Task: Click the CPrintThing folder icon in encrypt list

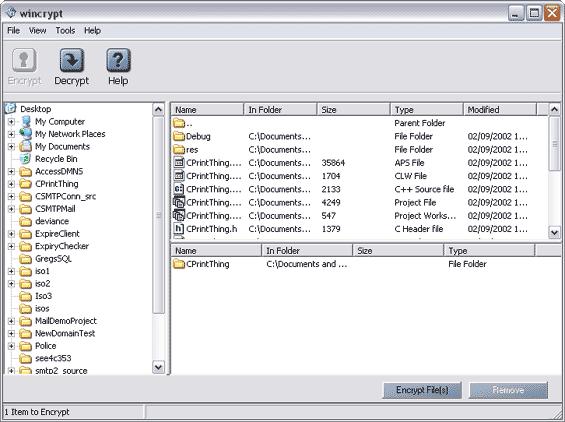Action: click(x=179, y=264)
